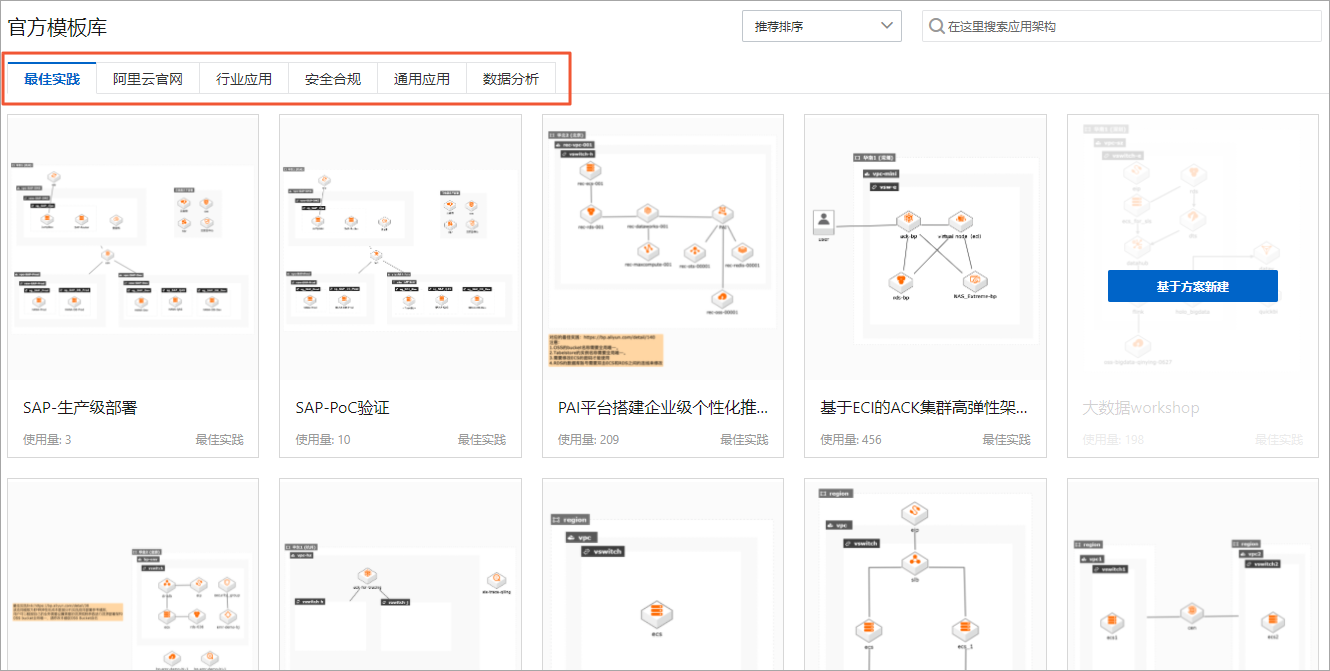Click the 使用量: 10 text

(x=323, y=439)
